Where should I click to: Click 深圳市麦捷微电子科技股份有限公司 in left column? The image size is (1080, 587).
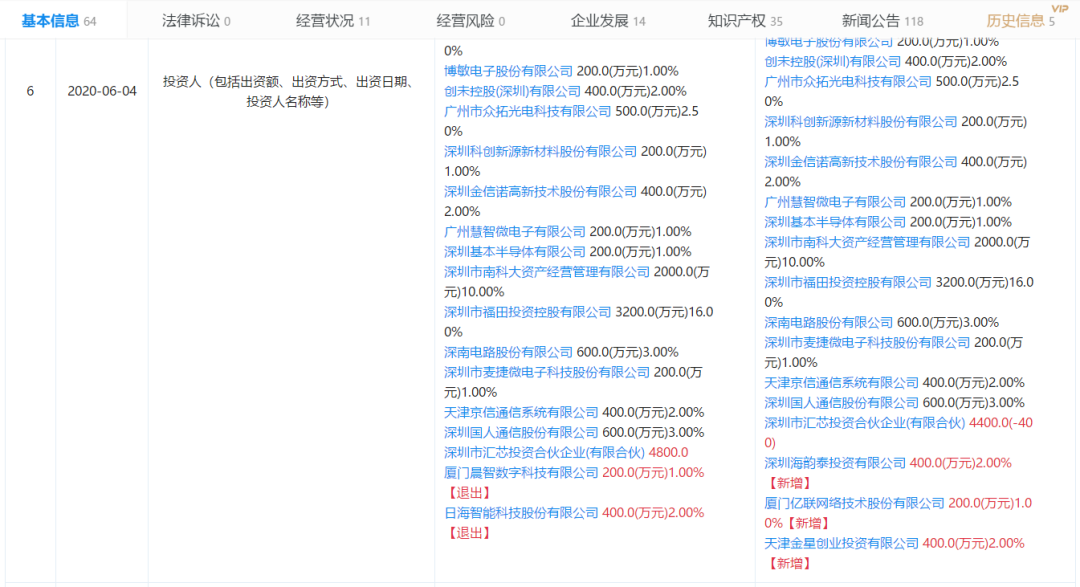pos(547,372)
